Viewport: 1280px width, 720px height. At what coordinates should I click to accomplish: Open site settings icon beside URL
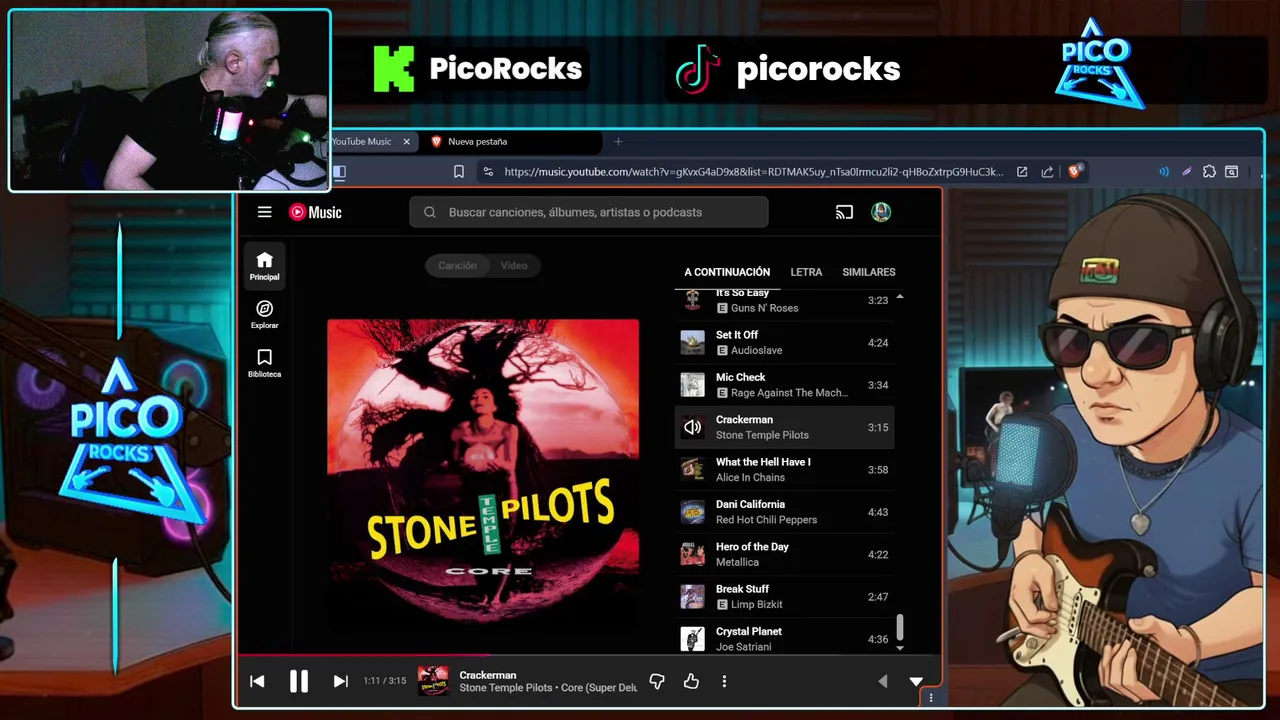coord(487,172)
